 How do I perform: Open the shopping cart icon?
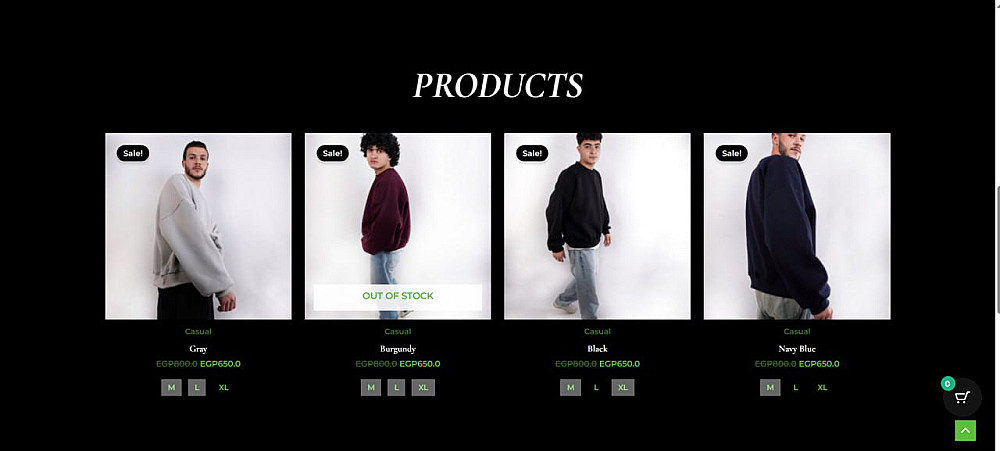pyautogui.click(x=962, y=397)
